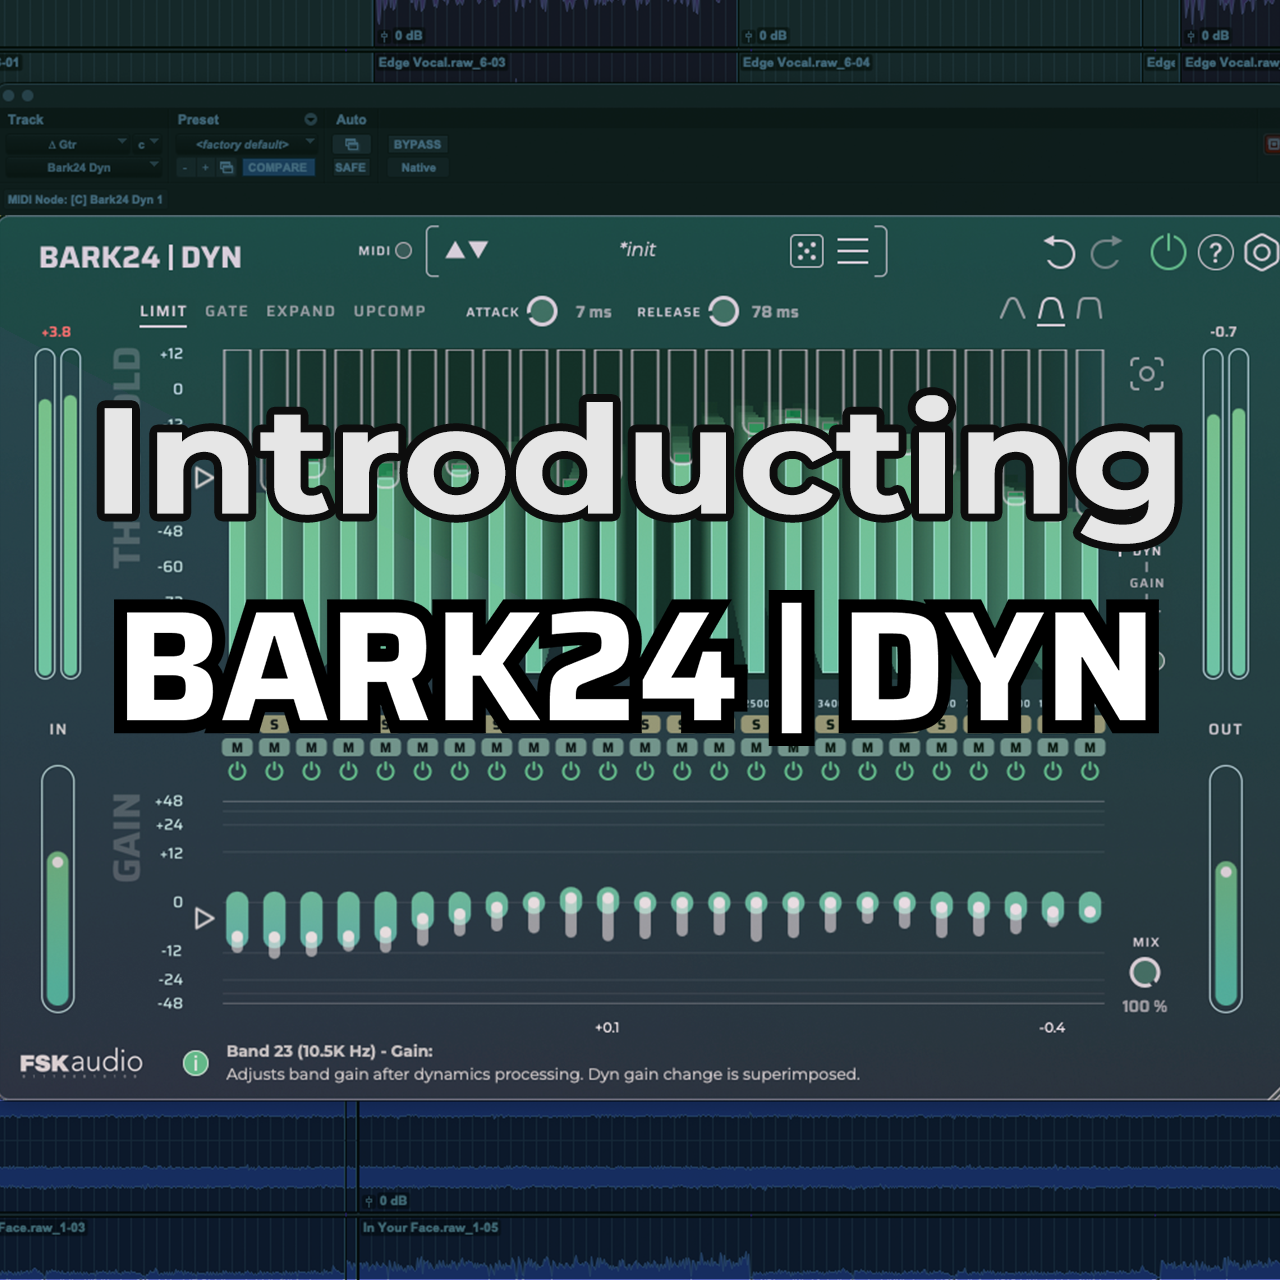The width and height of the screenshot is (1280, 1280).
Task: Open help using the question mark icon
Action: [1214, 253]
